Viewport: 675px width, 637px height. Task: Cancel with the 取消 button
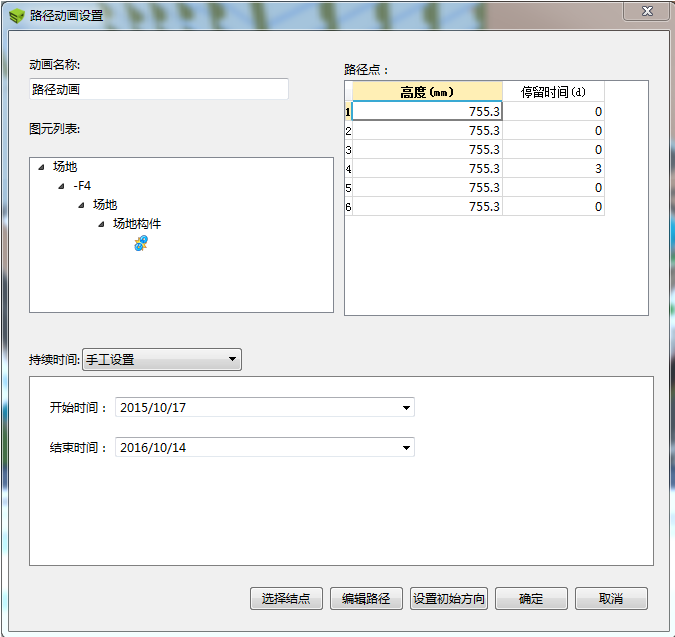tap(611, 598)
